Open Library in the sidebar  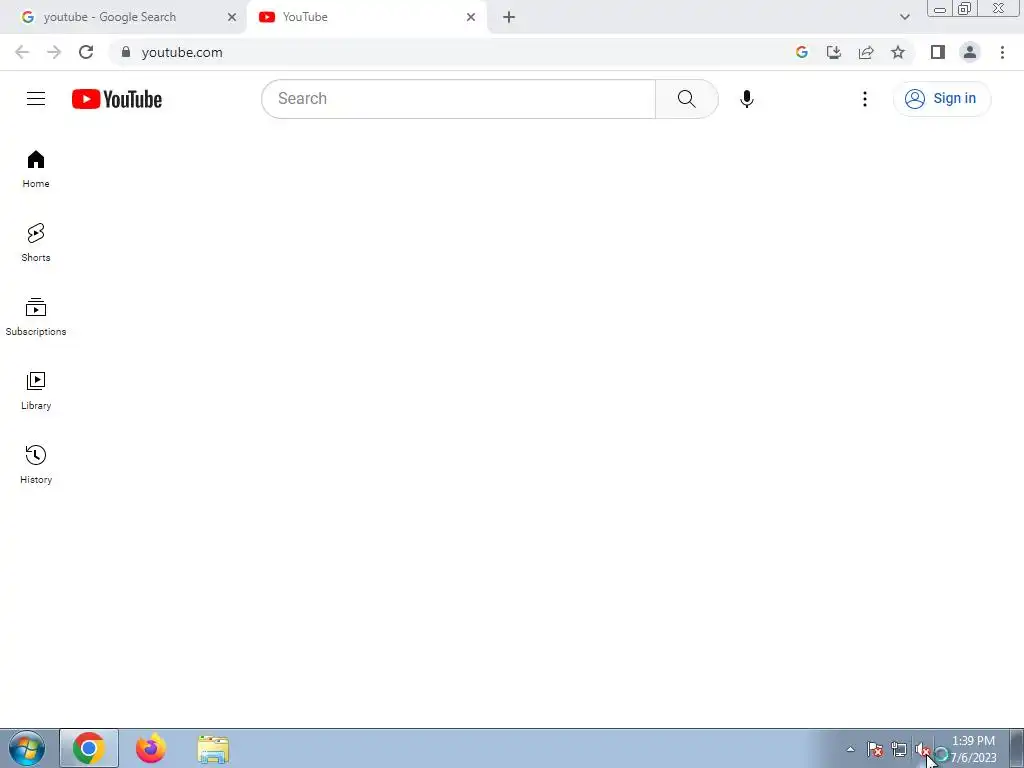tap(36, 391)
